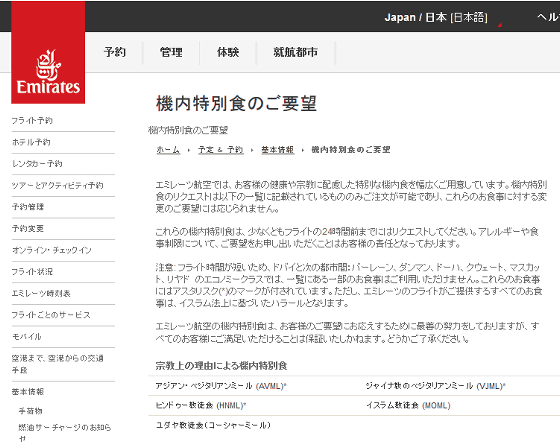Click the ホーム breadcrumb link
The image size is (560, 442).
click(168, 150)
